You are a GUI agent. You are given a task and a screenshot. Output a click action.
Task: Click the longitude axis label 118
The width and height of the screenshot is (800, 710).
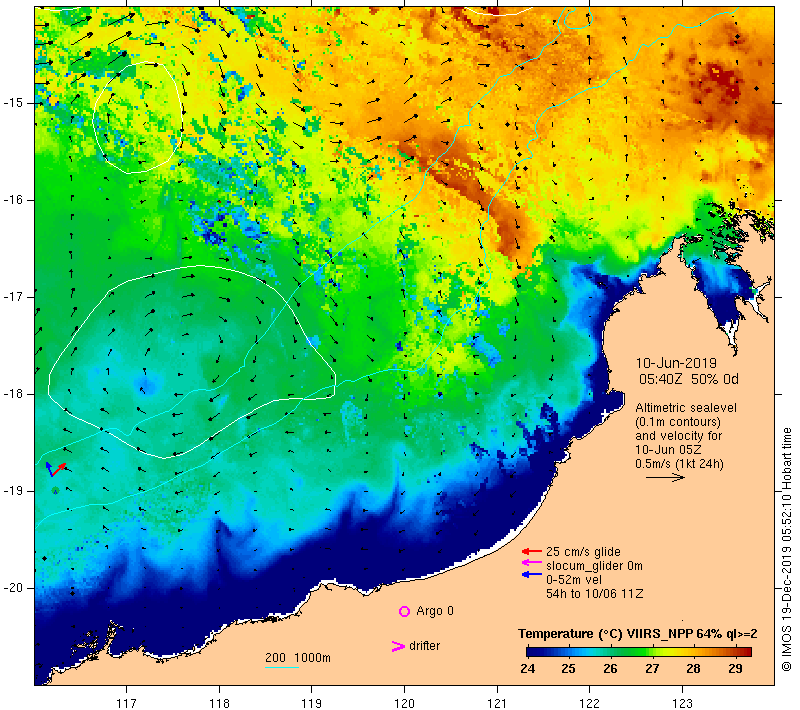pyautogui.click(x=219, y=704)
